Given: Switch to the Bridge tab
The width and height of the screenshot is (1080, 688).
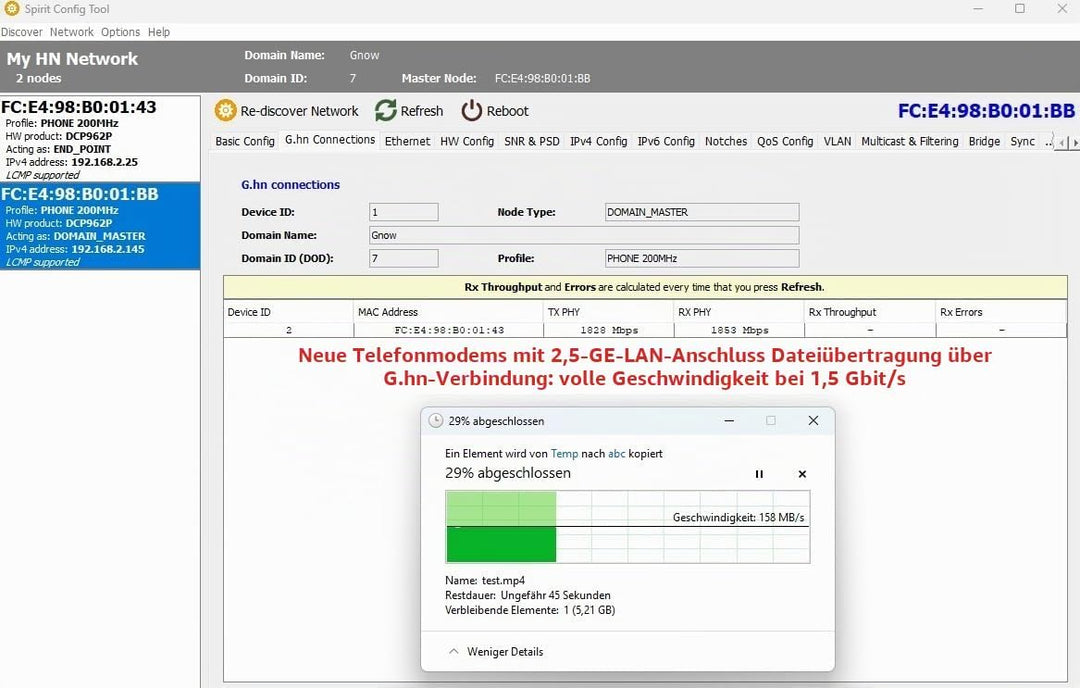Looking at the screenshot, I should coord(984,141).
